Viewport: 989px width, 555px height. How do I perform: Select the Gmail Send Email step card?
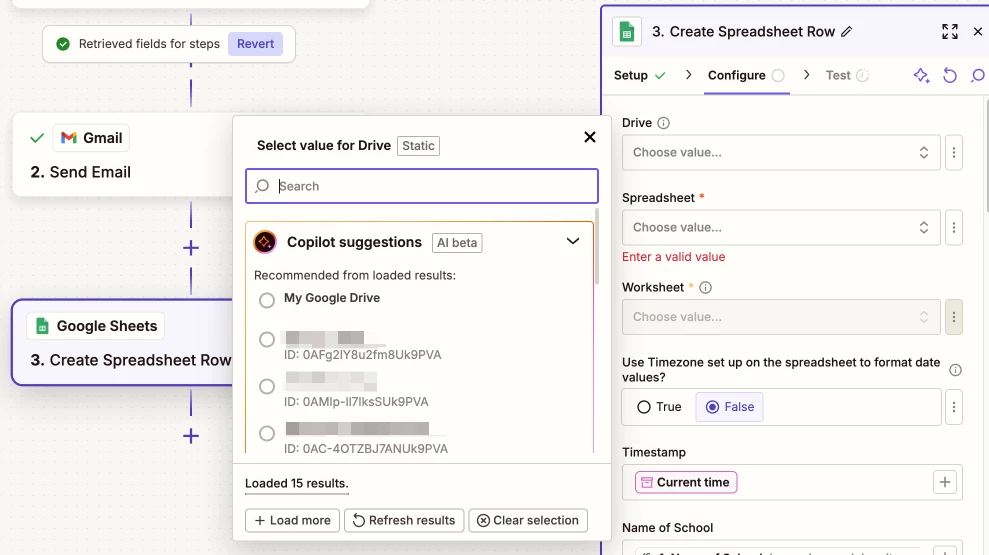click(123, 155)
